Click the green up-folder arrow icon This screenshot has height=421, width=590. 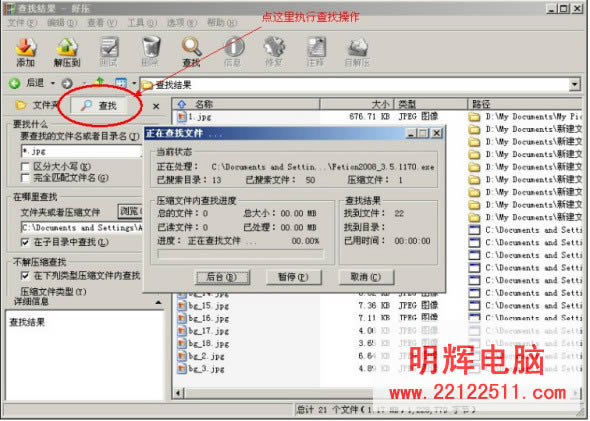coord(100,82)
